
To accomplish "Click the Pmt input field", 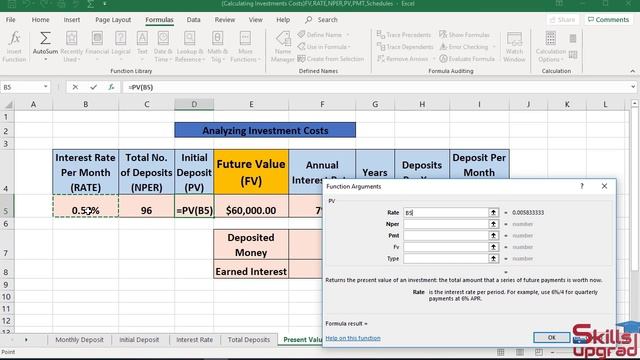I will click(x=446, y=235).
